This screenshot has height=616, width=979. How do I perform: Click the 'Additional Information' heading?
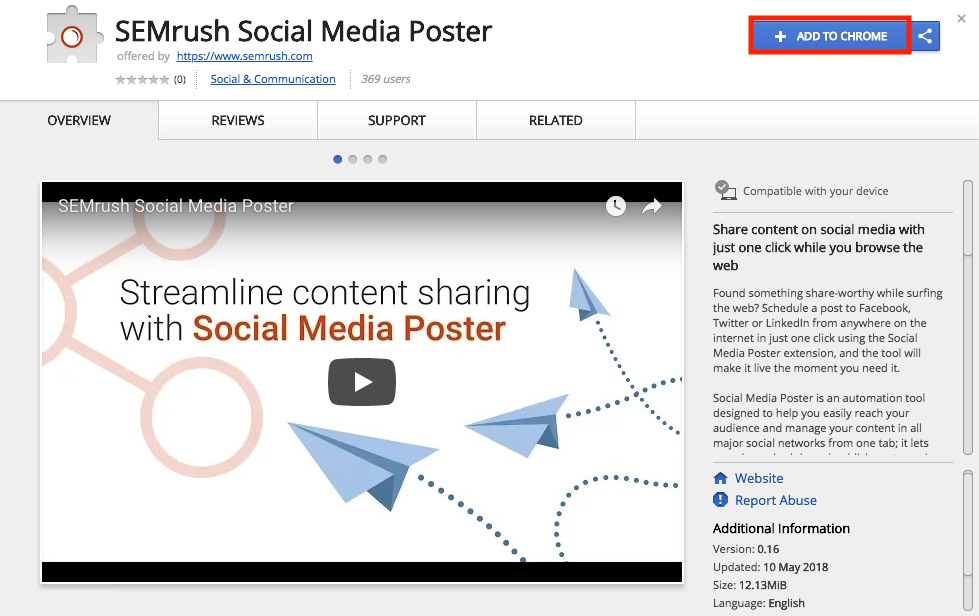(781, 529)
